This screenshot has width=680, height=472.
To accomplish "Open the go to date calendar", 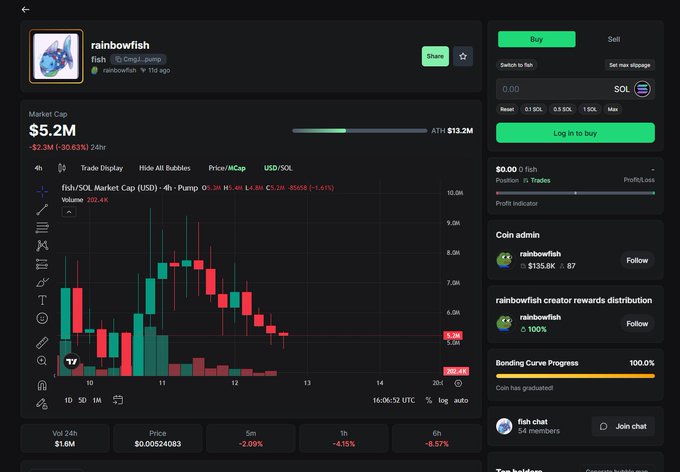I will pyautogui.click(x=118, y=400).
